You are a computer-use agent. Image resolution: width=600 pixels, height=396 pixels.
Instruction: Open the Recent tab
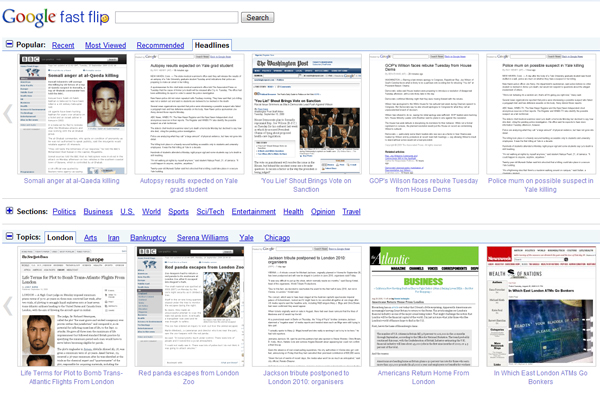pos(63,45)
